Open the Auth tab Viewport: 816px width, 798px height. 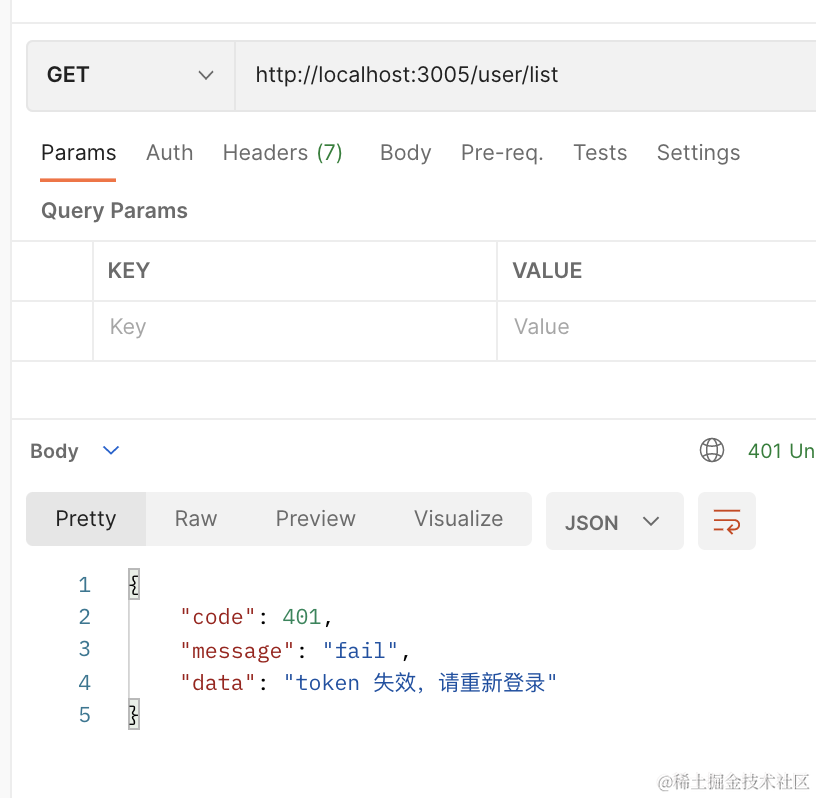point(169,153)
